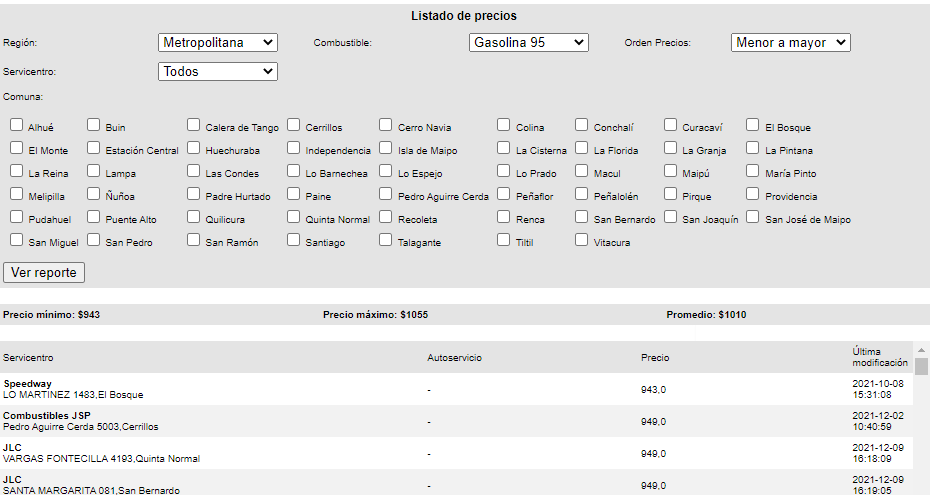Viewport: 934px width, 495px height.
Task: Open the Orden Precios dropdown
Action: pyautogui.click(x=790, y=43)
